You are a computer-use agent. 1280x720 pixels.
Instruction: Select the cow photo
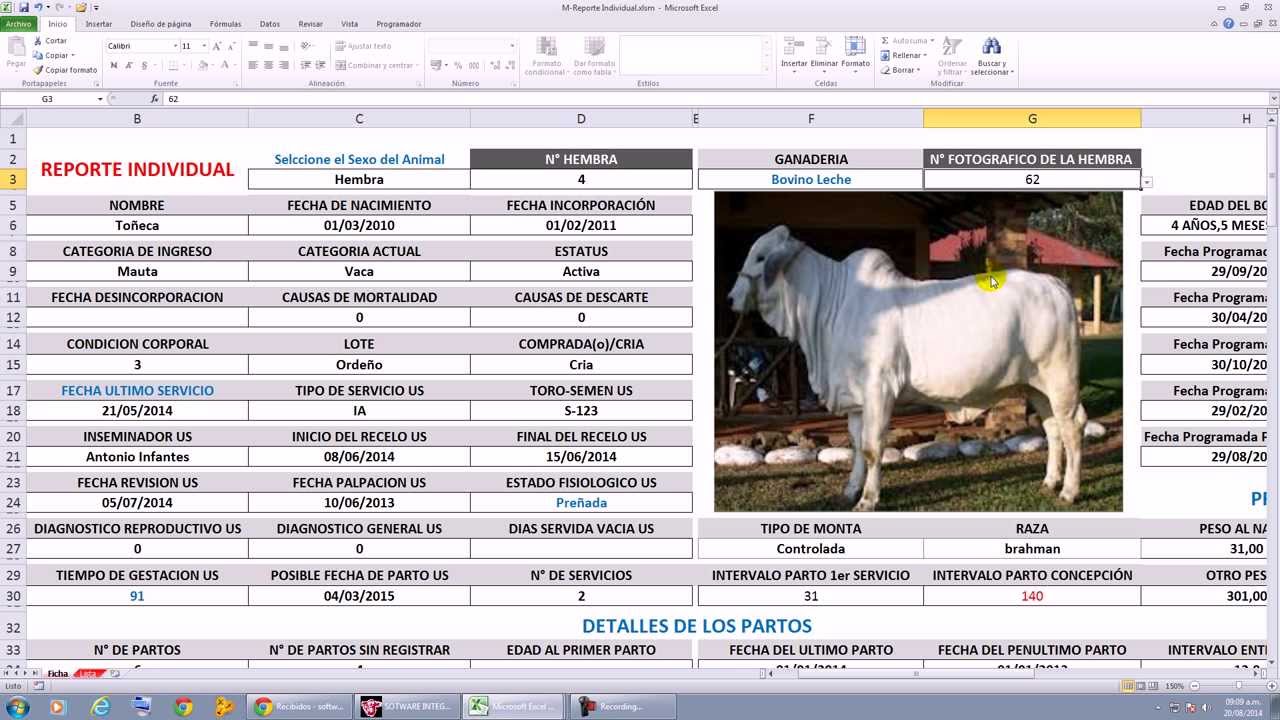(x=918, y=352)
